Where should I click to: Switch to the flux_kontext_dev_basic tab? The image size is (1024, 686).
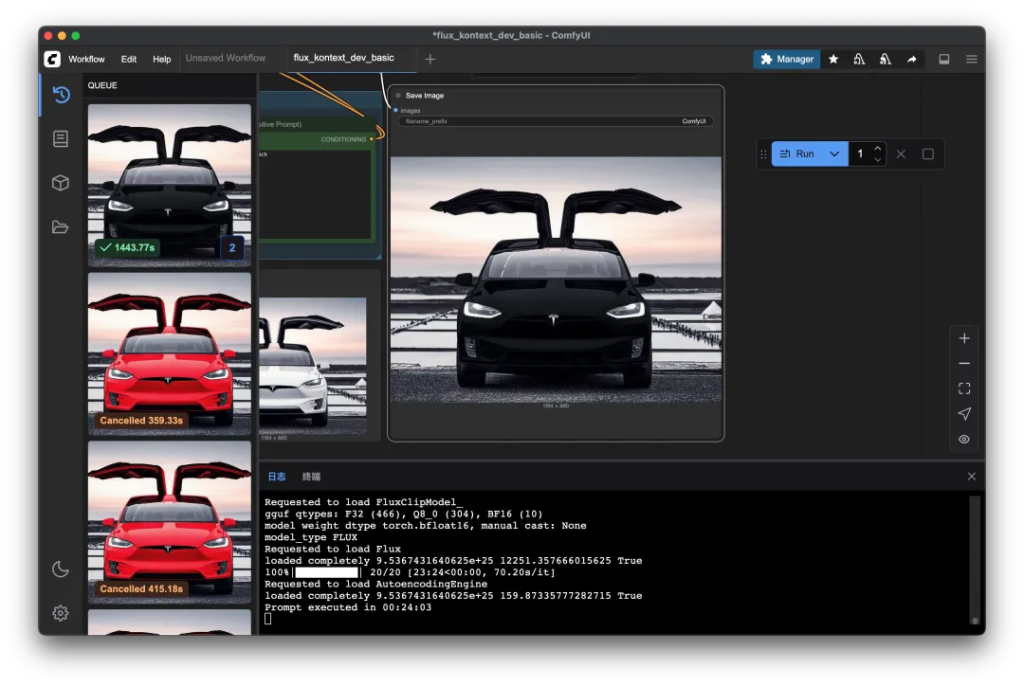click(x=344, y=58)
